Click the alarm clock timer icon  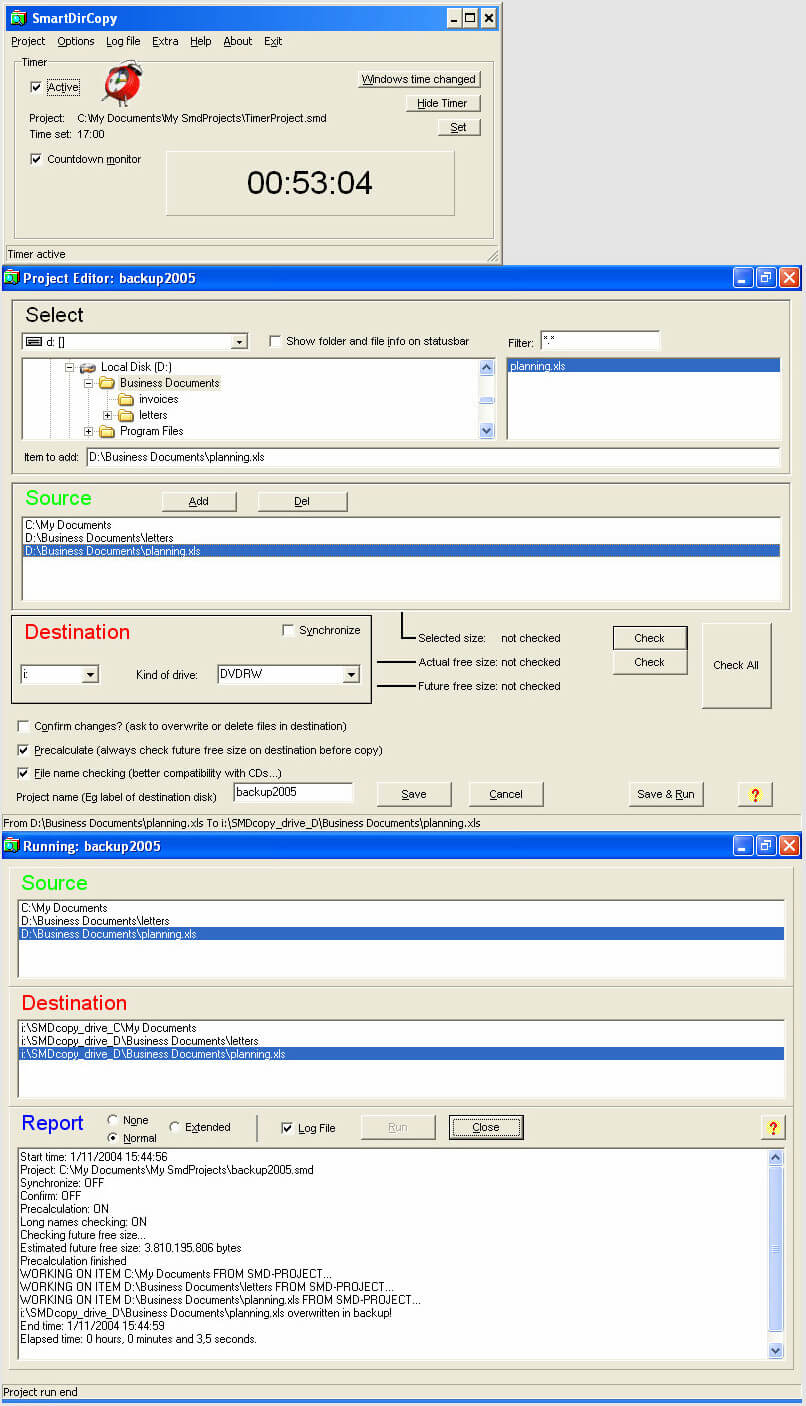click(123, 83)
